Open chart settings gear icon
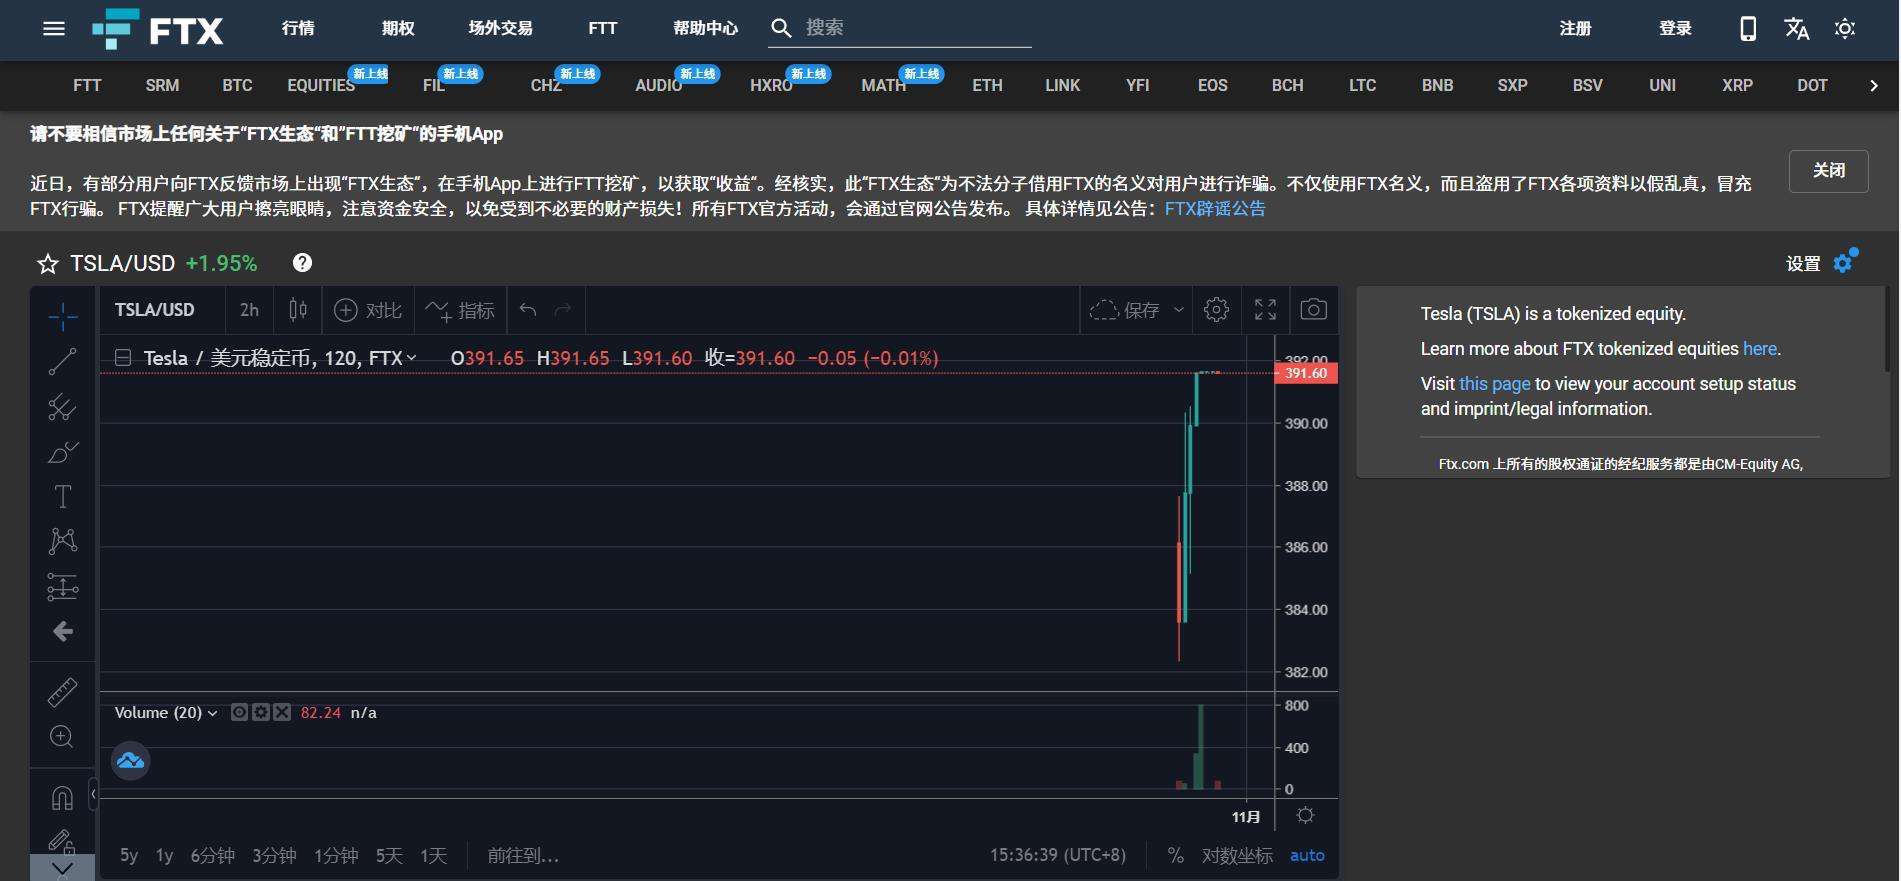Image resolution: width=1901 pixels, height=881 pixels. [1216, 310]
